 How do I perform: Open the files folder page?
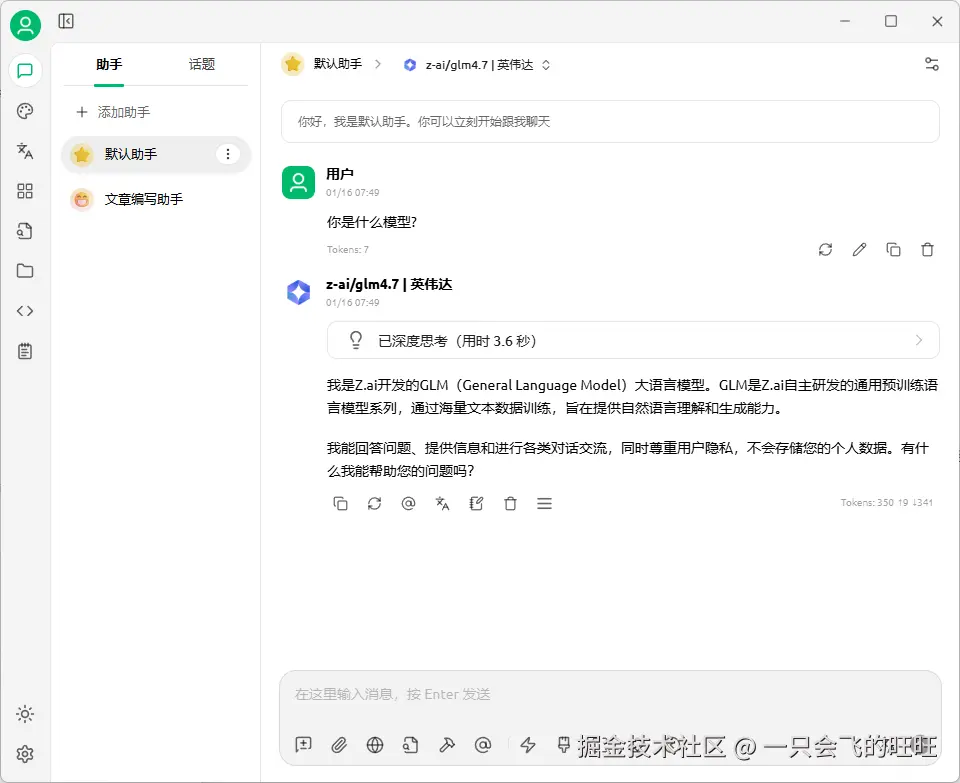point(25,271)
